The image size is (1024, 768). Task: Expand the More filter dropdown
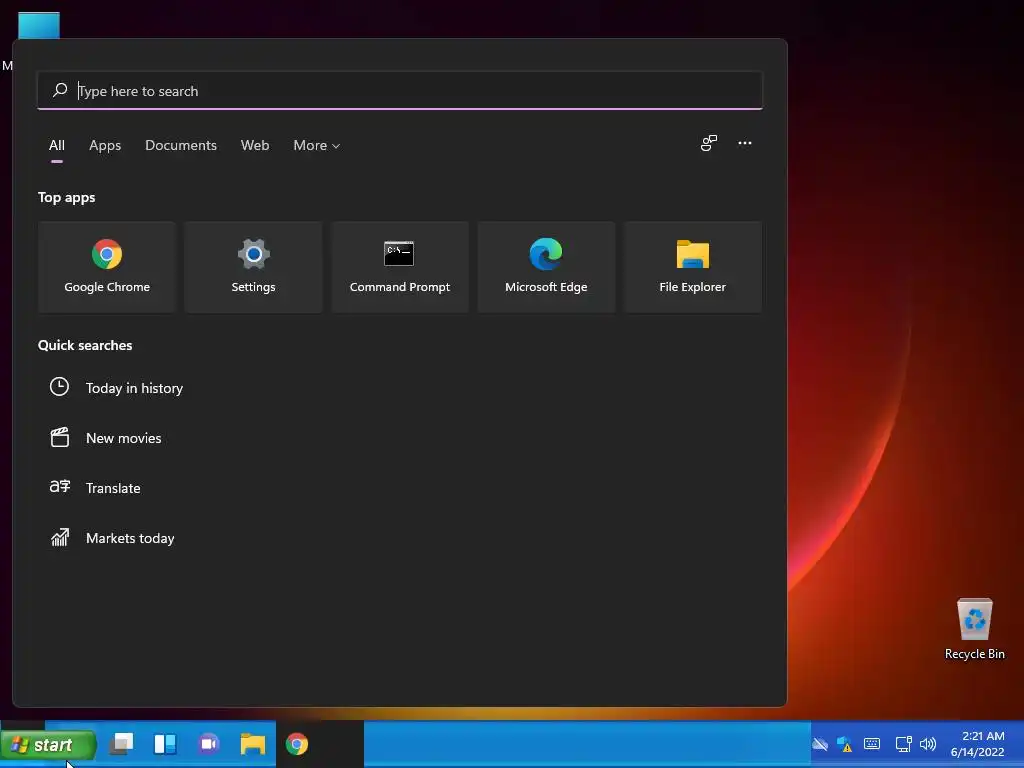coord(317,146)
